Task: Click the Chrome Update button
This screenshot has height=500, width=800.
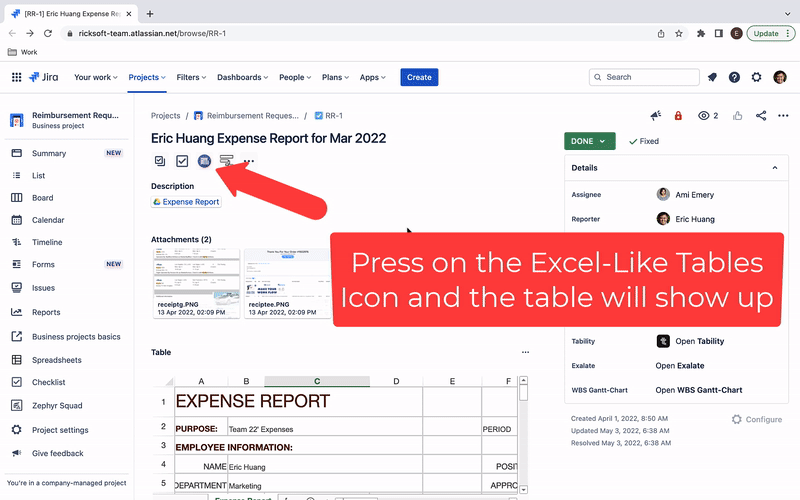Action: [x=771, y=34]
